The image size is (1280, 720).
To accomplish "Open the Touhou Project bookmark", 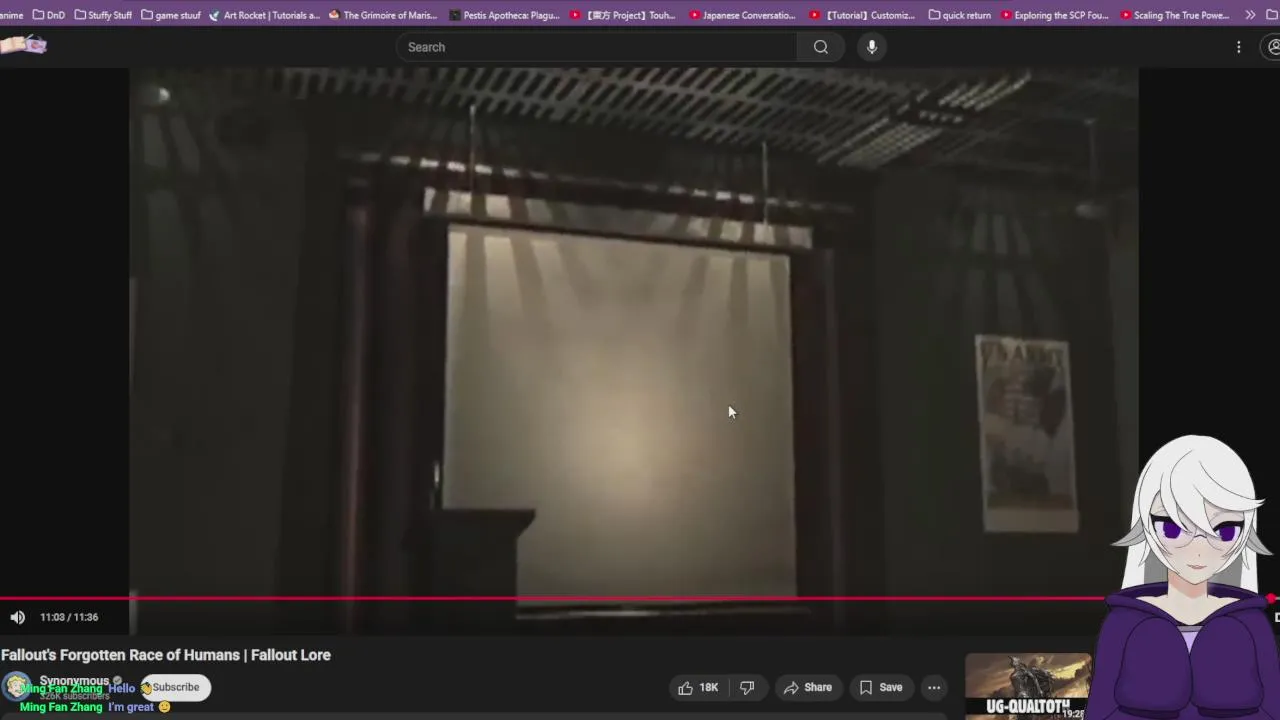I will [623, 15].
